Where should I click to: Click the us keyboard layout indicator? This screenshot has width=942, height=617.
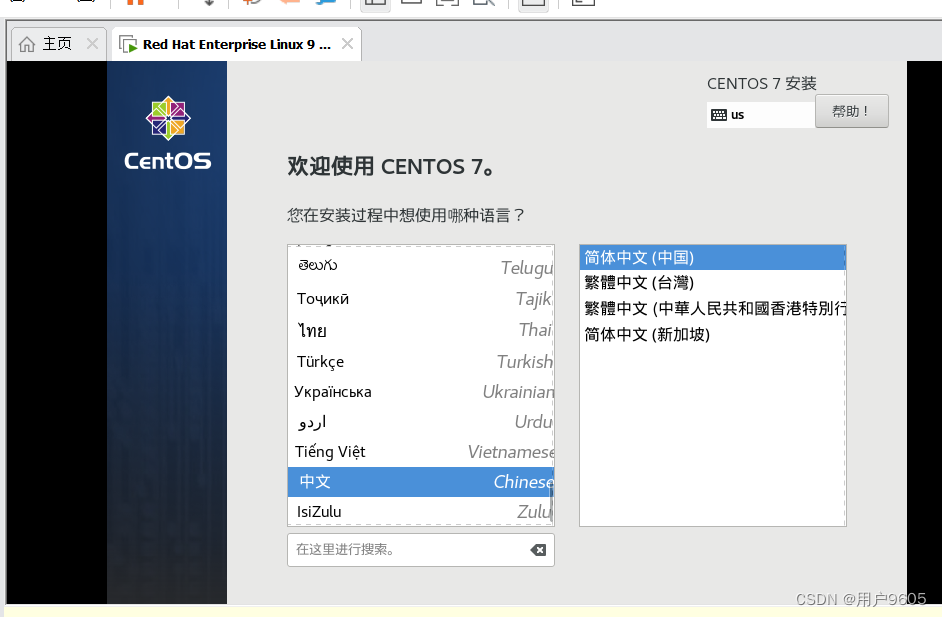[x=761, y=115]
